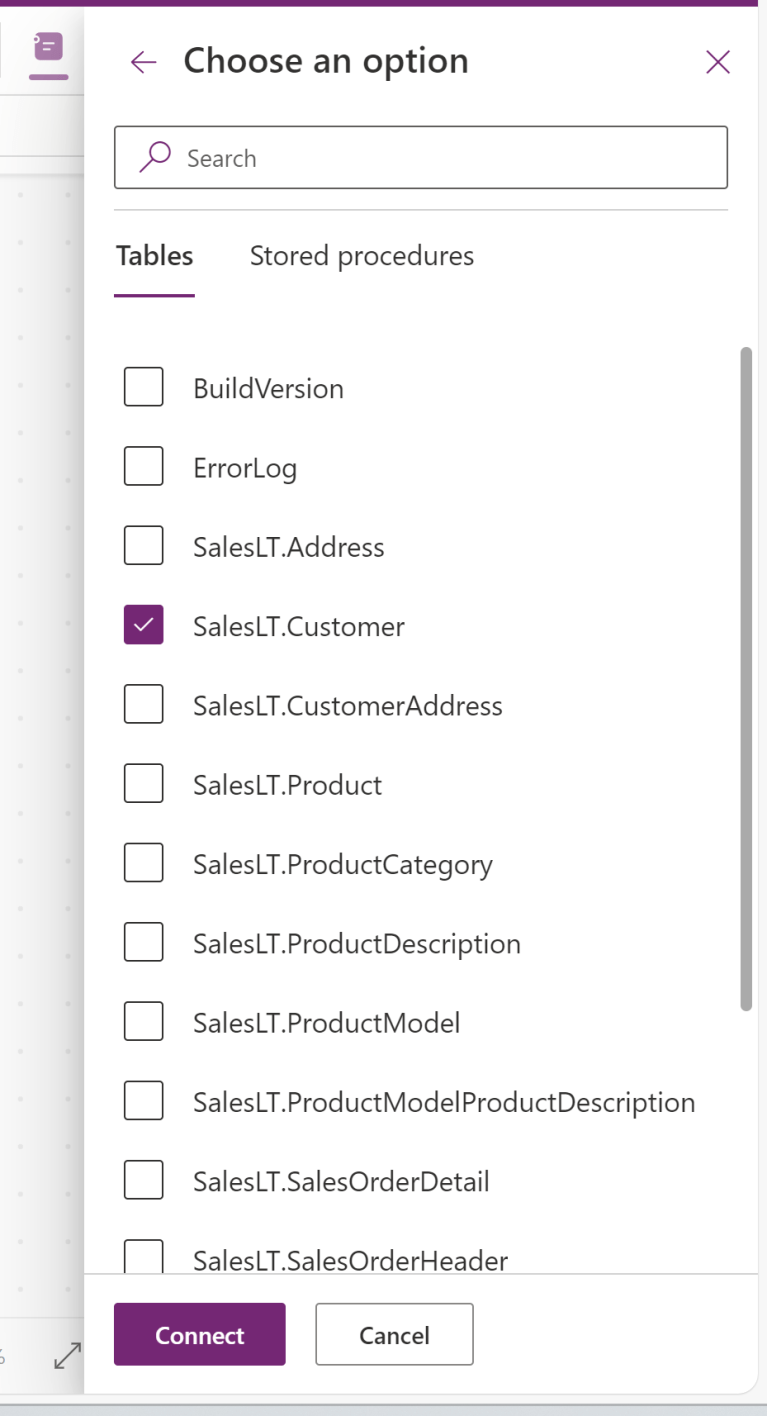Click the expand canvas arrow bottom left
Viewport: 767px width, 1416px height.
(x=66, y=1357)
